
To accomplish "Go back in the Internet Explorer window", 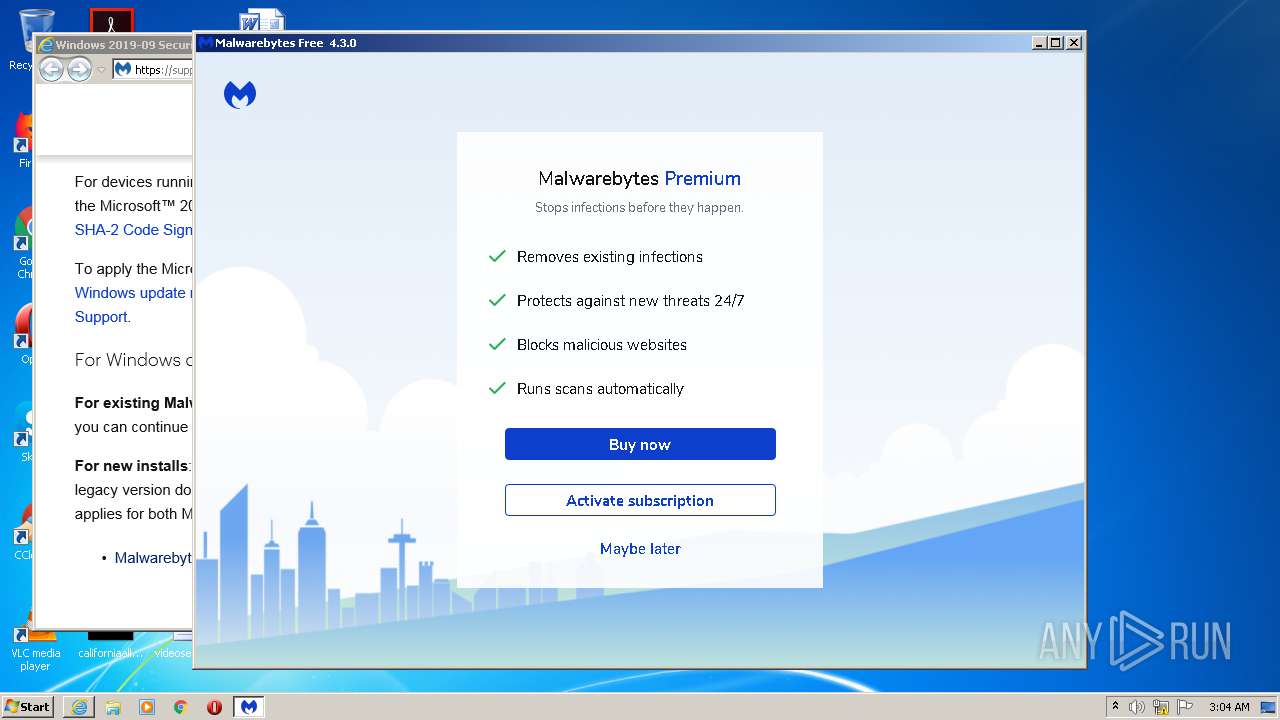I will pyautogui.click(x=51, y=69).
